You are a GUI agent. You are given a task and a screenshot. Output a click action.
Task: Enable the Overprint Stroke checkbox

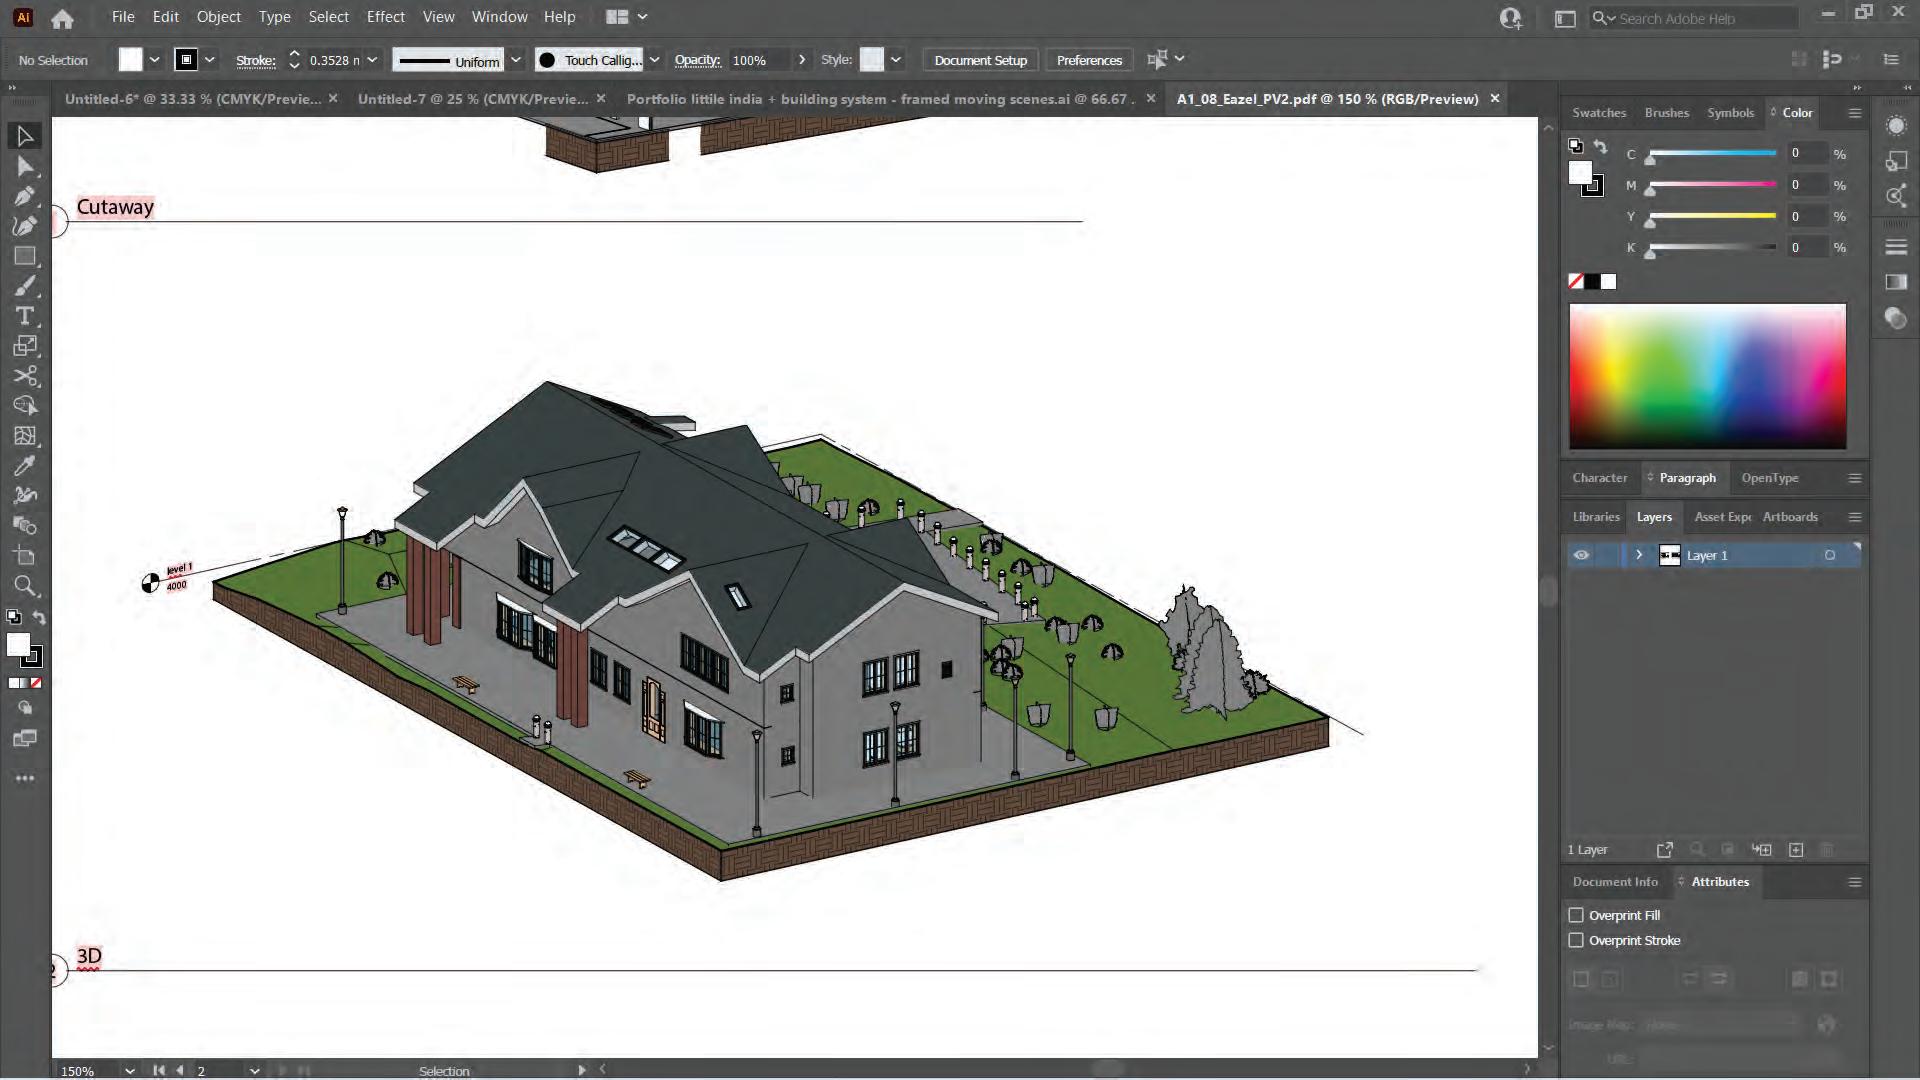click(1576, 940)
